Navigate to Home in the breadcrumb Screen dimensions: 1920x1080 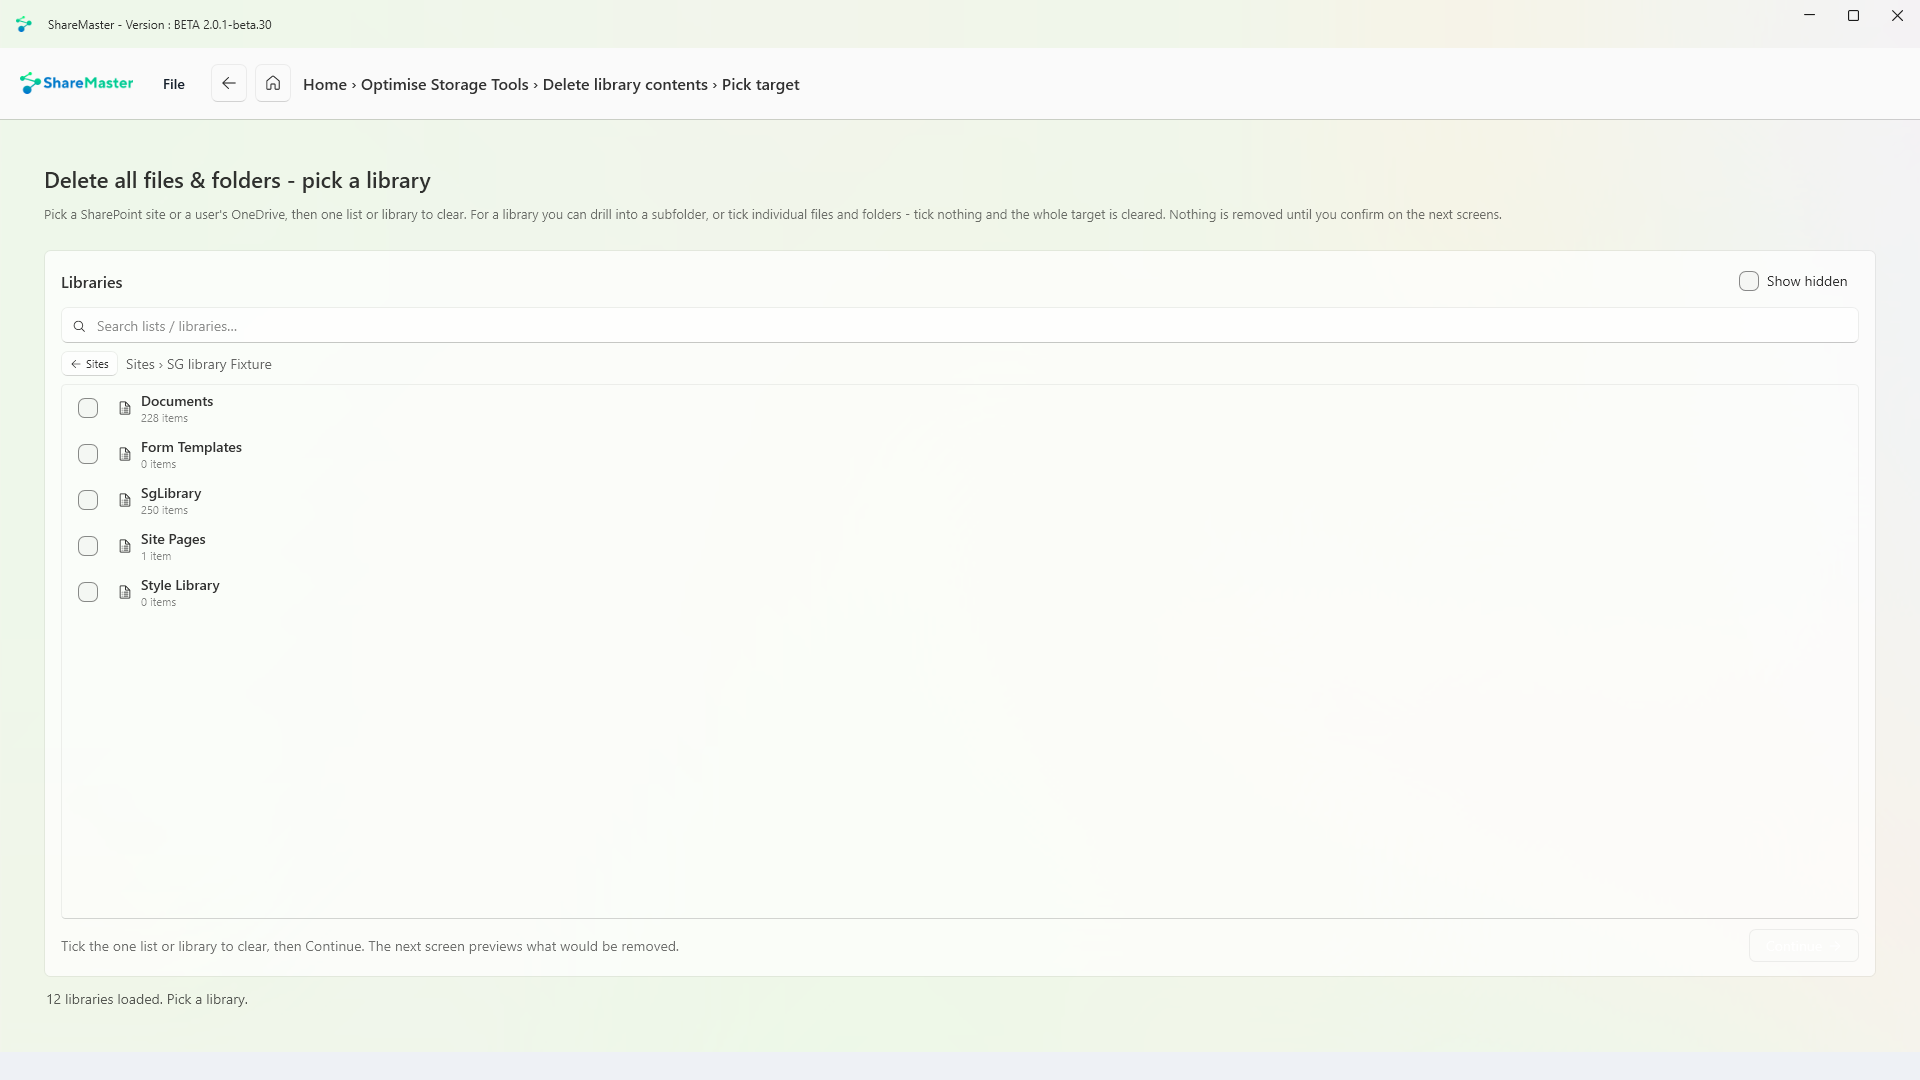tap(325, 84)
